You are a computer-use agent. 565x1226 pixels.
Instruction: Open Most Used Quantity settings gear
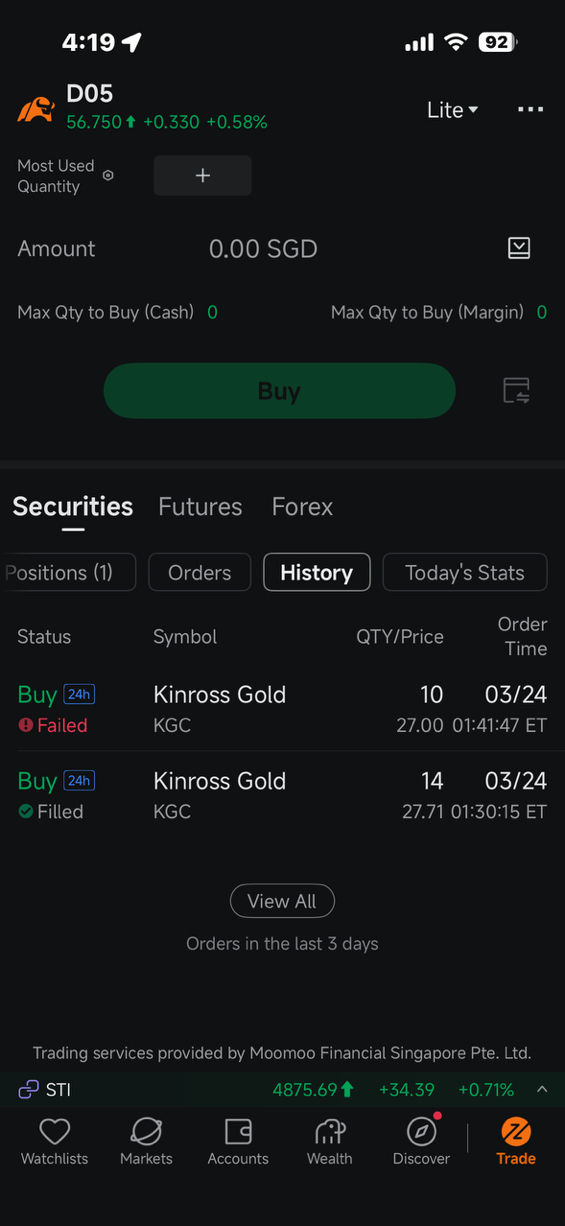click(x=108, y=175)
